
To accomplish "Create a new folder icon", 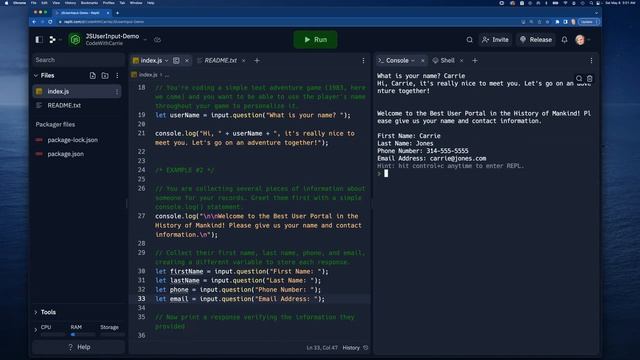I will (105, 76).
